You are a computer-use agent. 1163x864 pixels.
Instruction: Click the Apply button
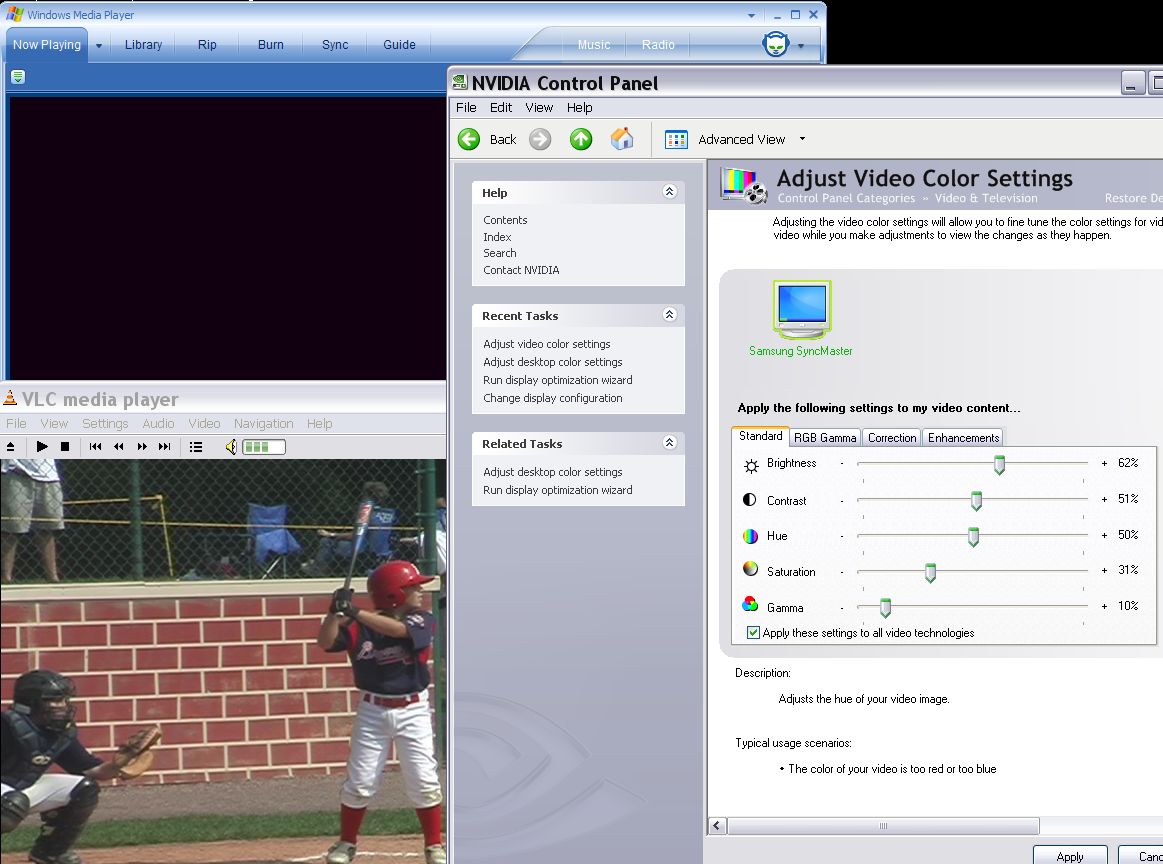click(x=1070, y=855)
